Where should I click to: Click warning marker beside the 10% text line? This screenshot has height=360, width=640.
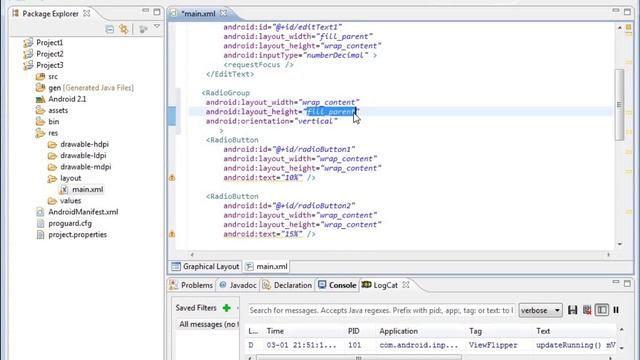click(172, 178)
